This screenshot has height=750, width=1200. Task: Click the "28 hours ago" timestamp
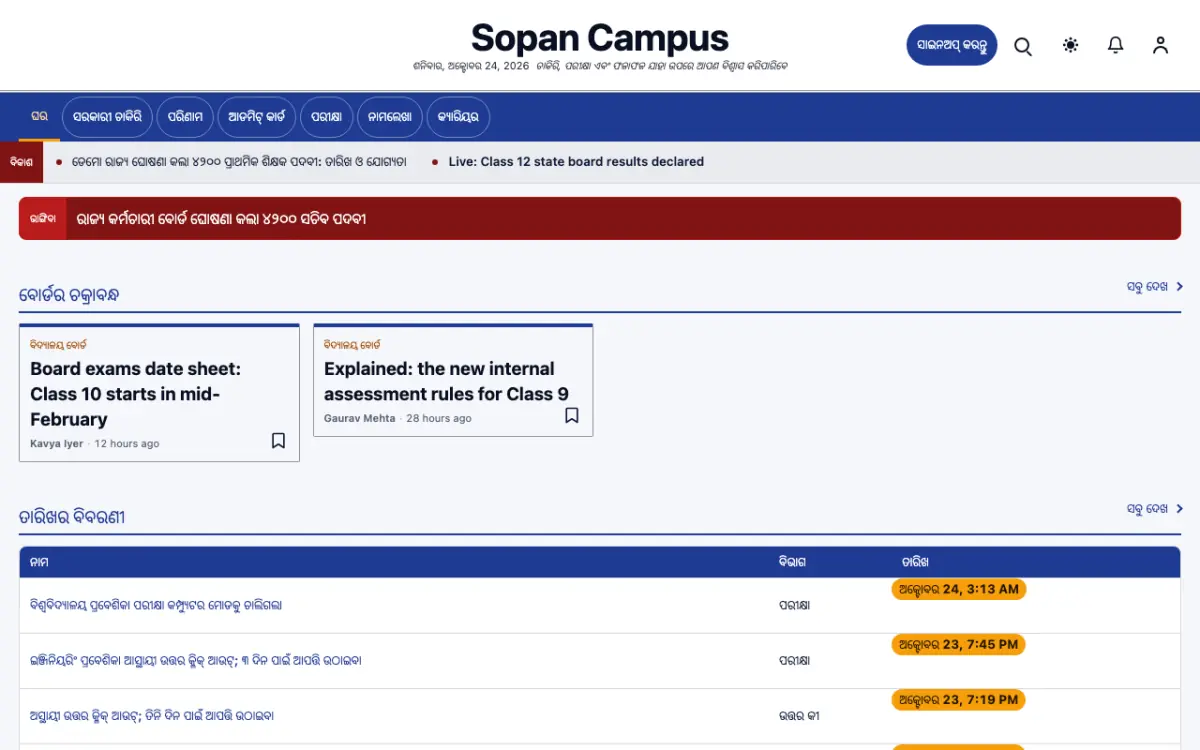tap(439, 418)
